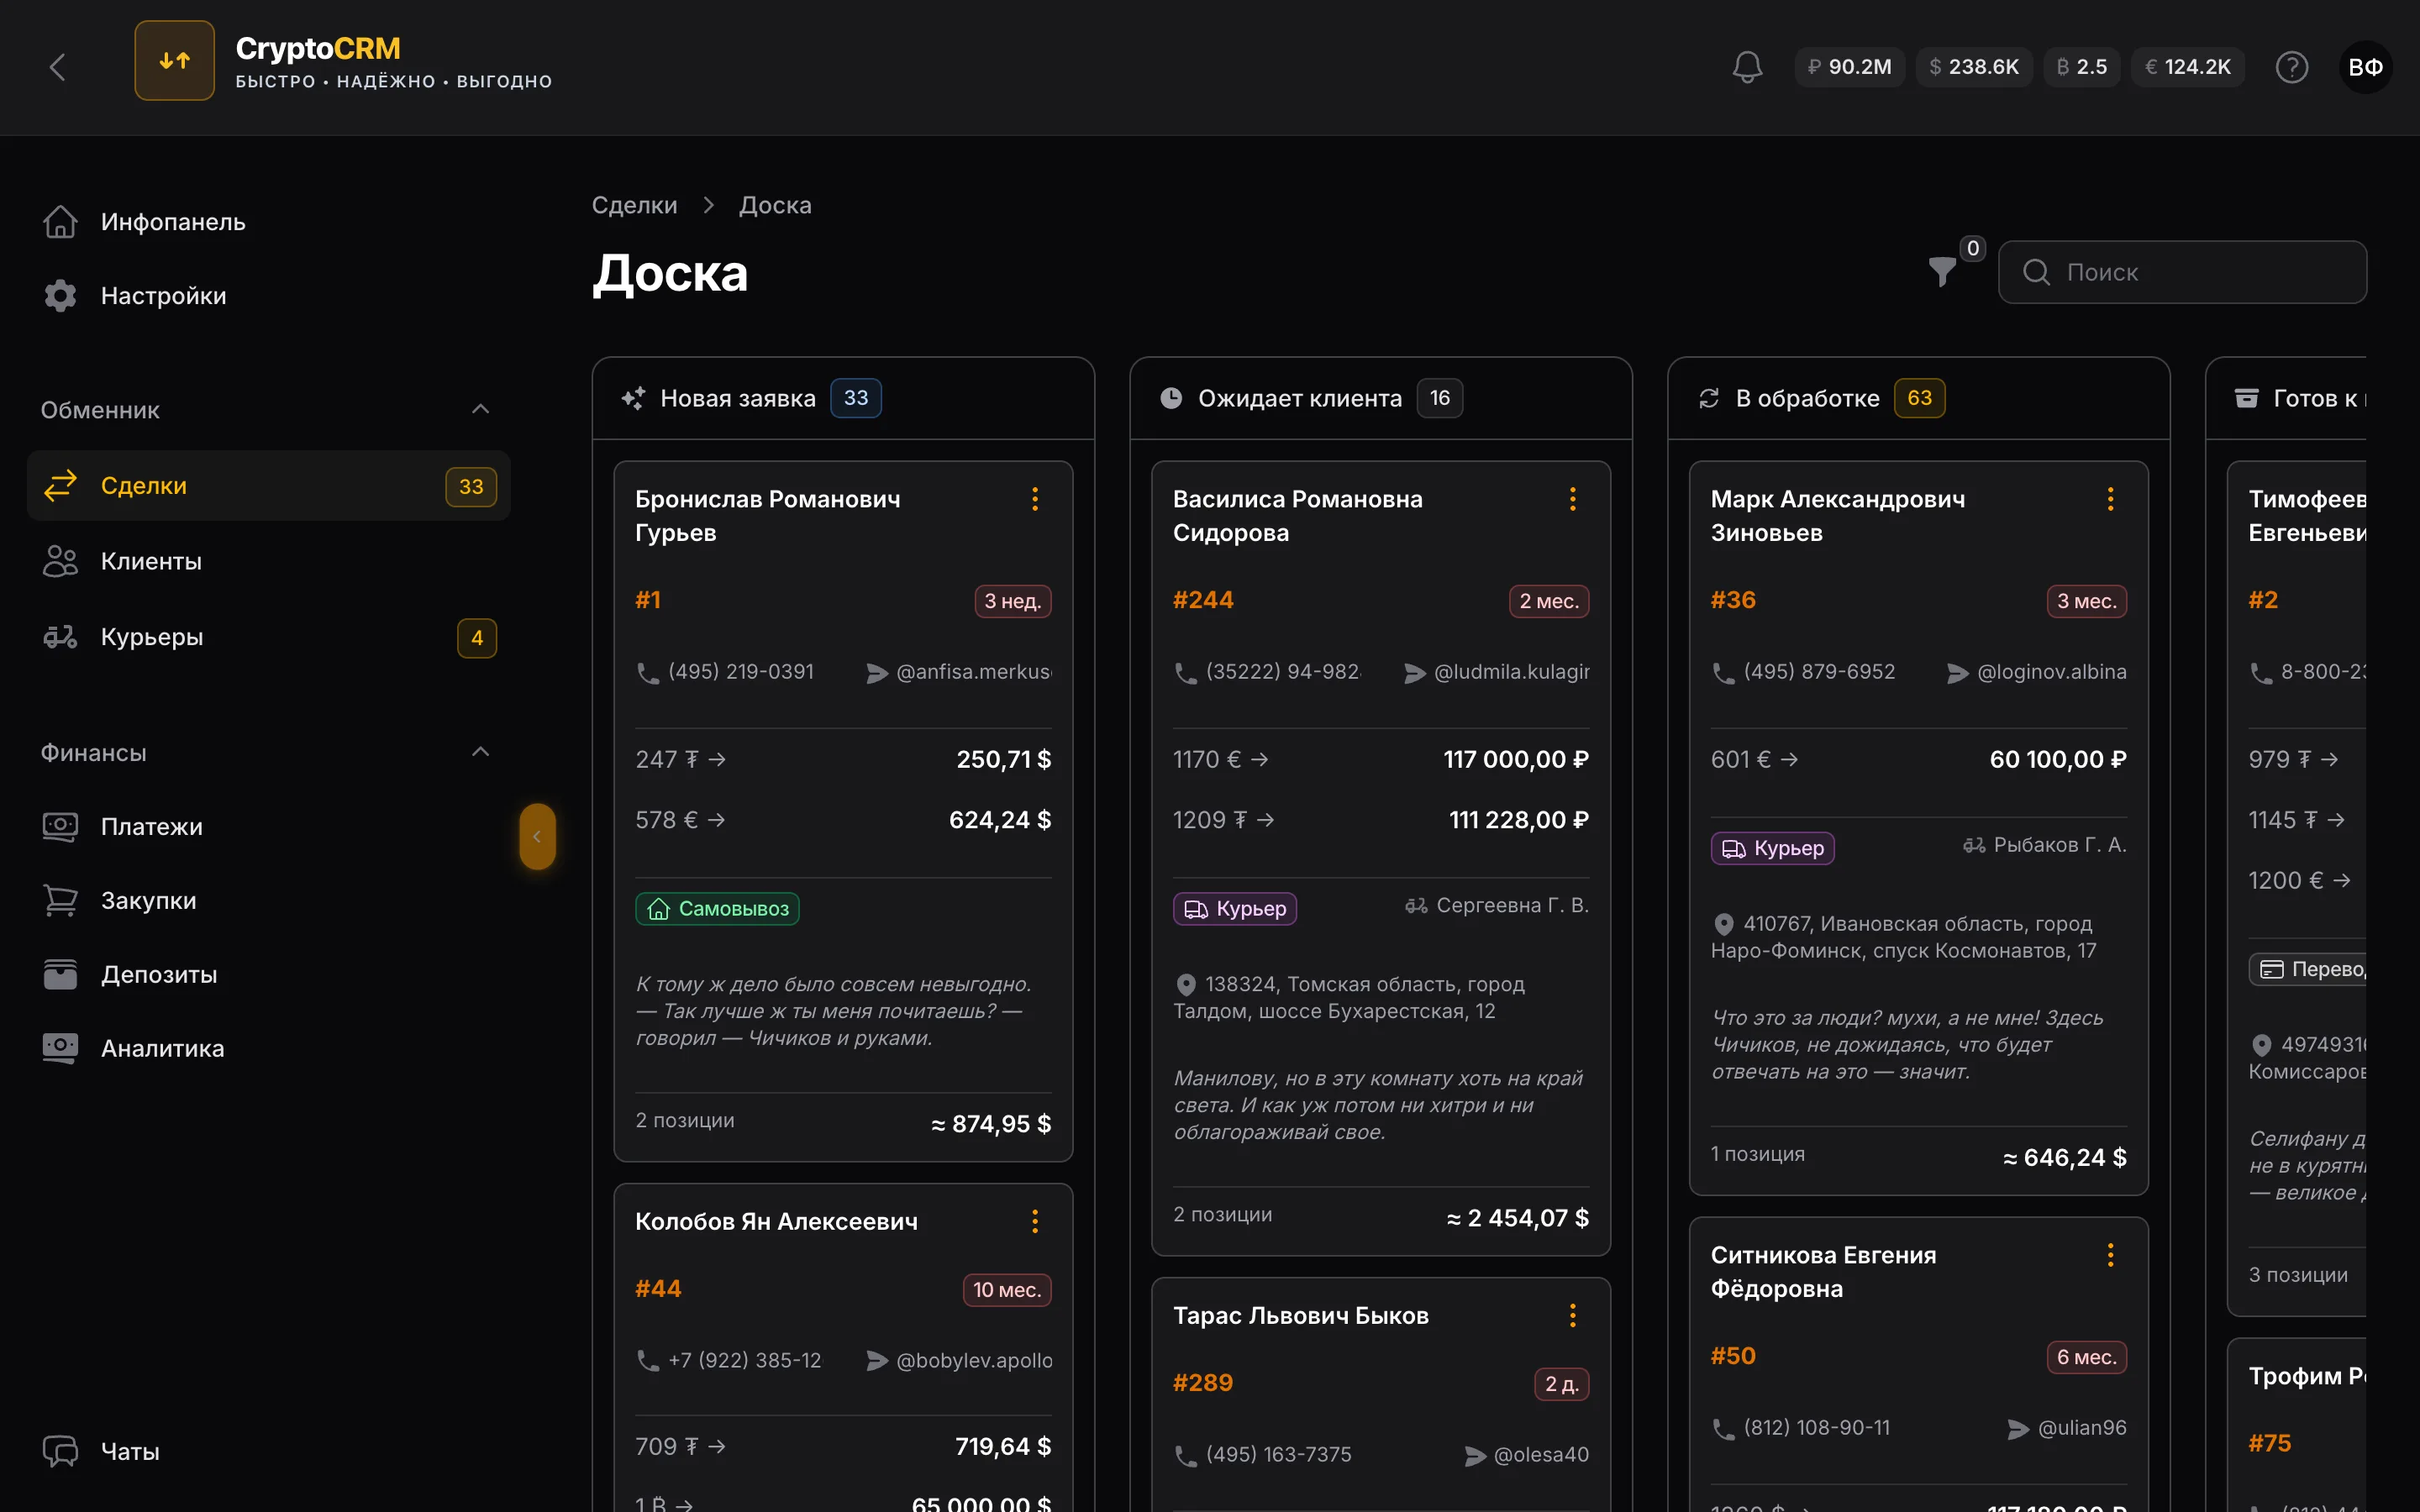Click the dollar balance 238.6K chip
Screen dimensions: 2420x1512
coord(1973,67)
